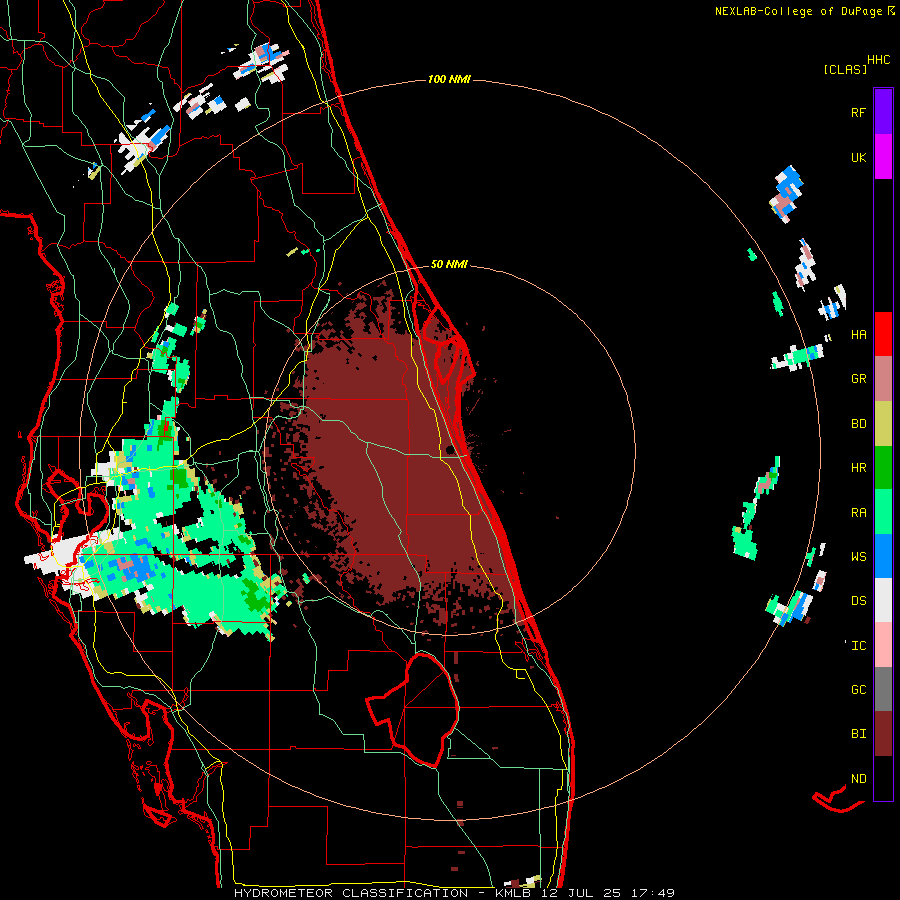This screenshot has width=900, height=900.
Task: Click the ND legend label
Action: (x=858, y=779)
